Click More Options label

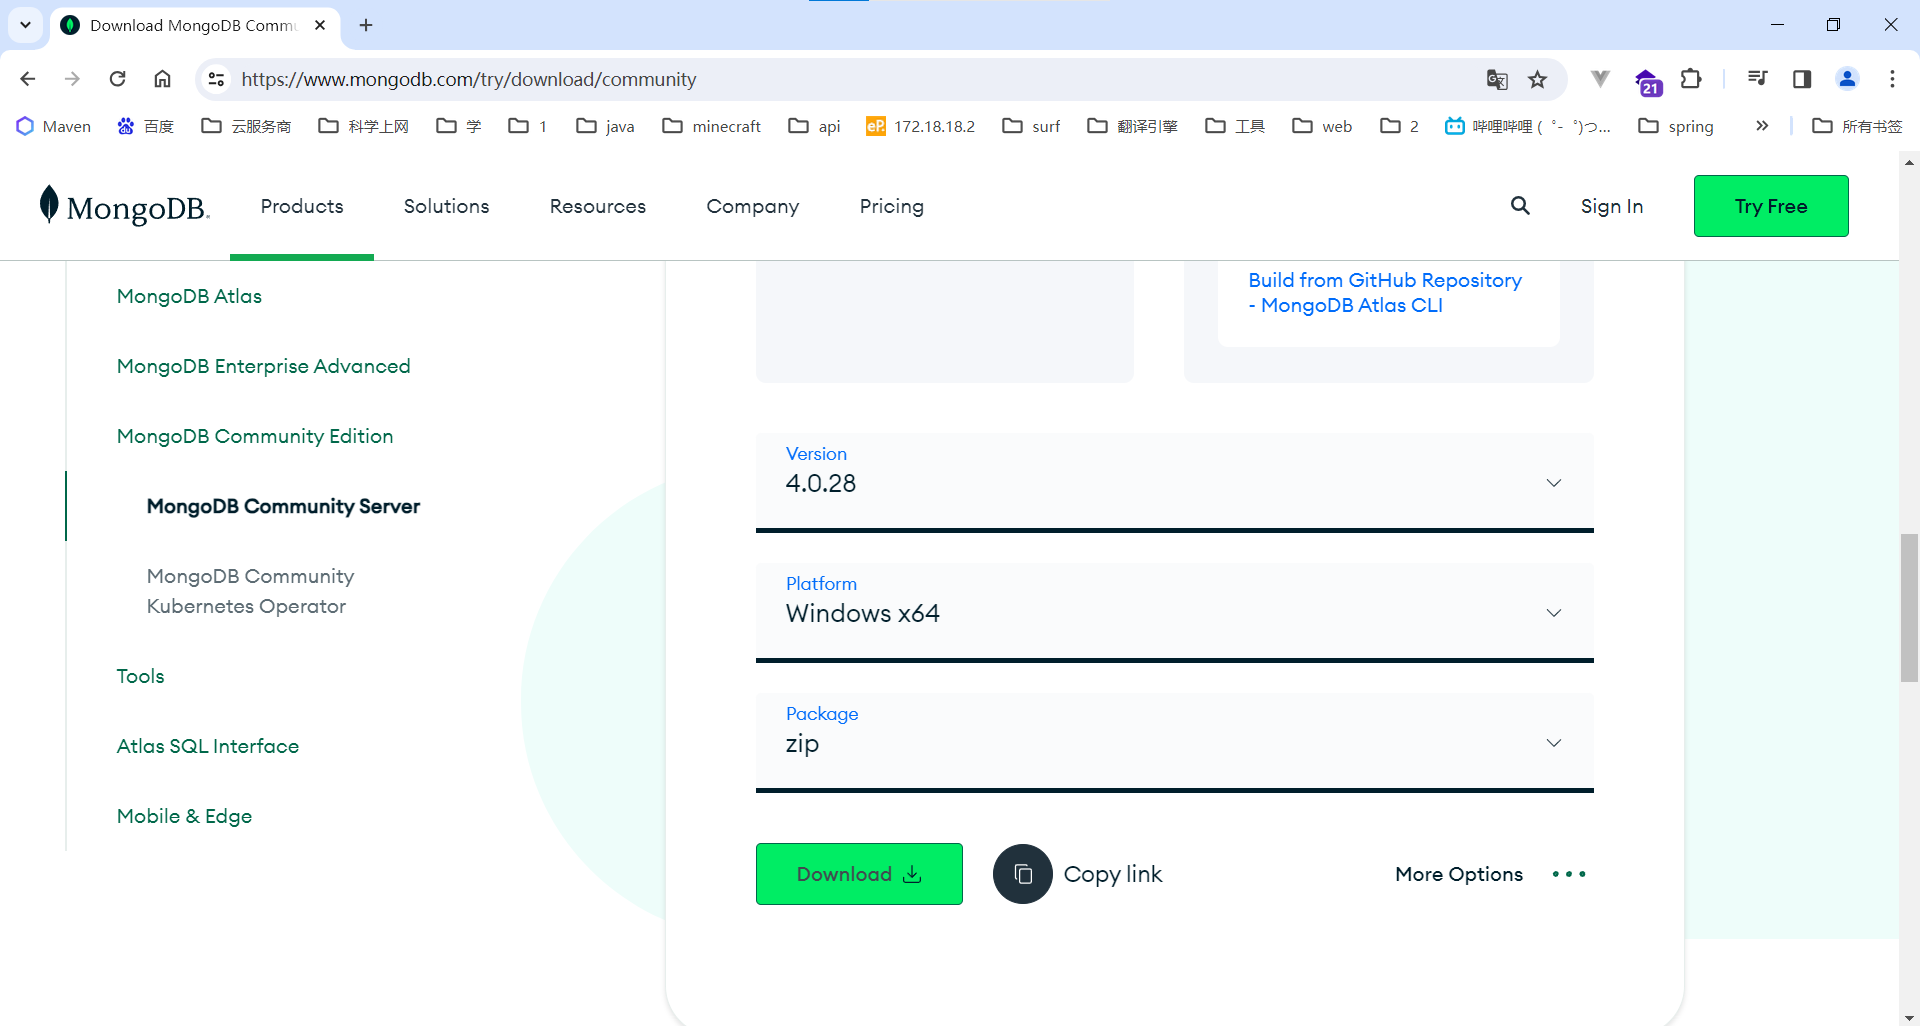[1459, 874]
